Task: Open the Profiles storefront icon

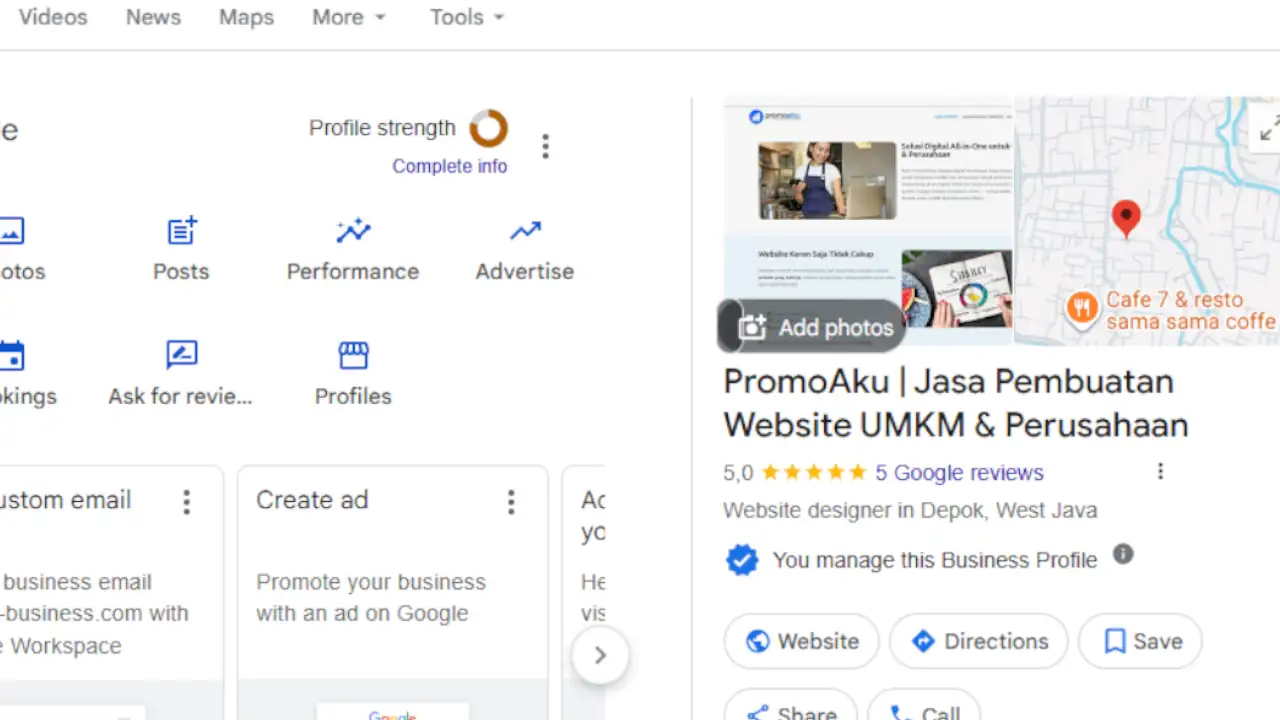Action: [353, 355]
